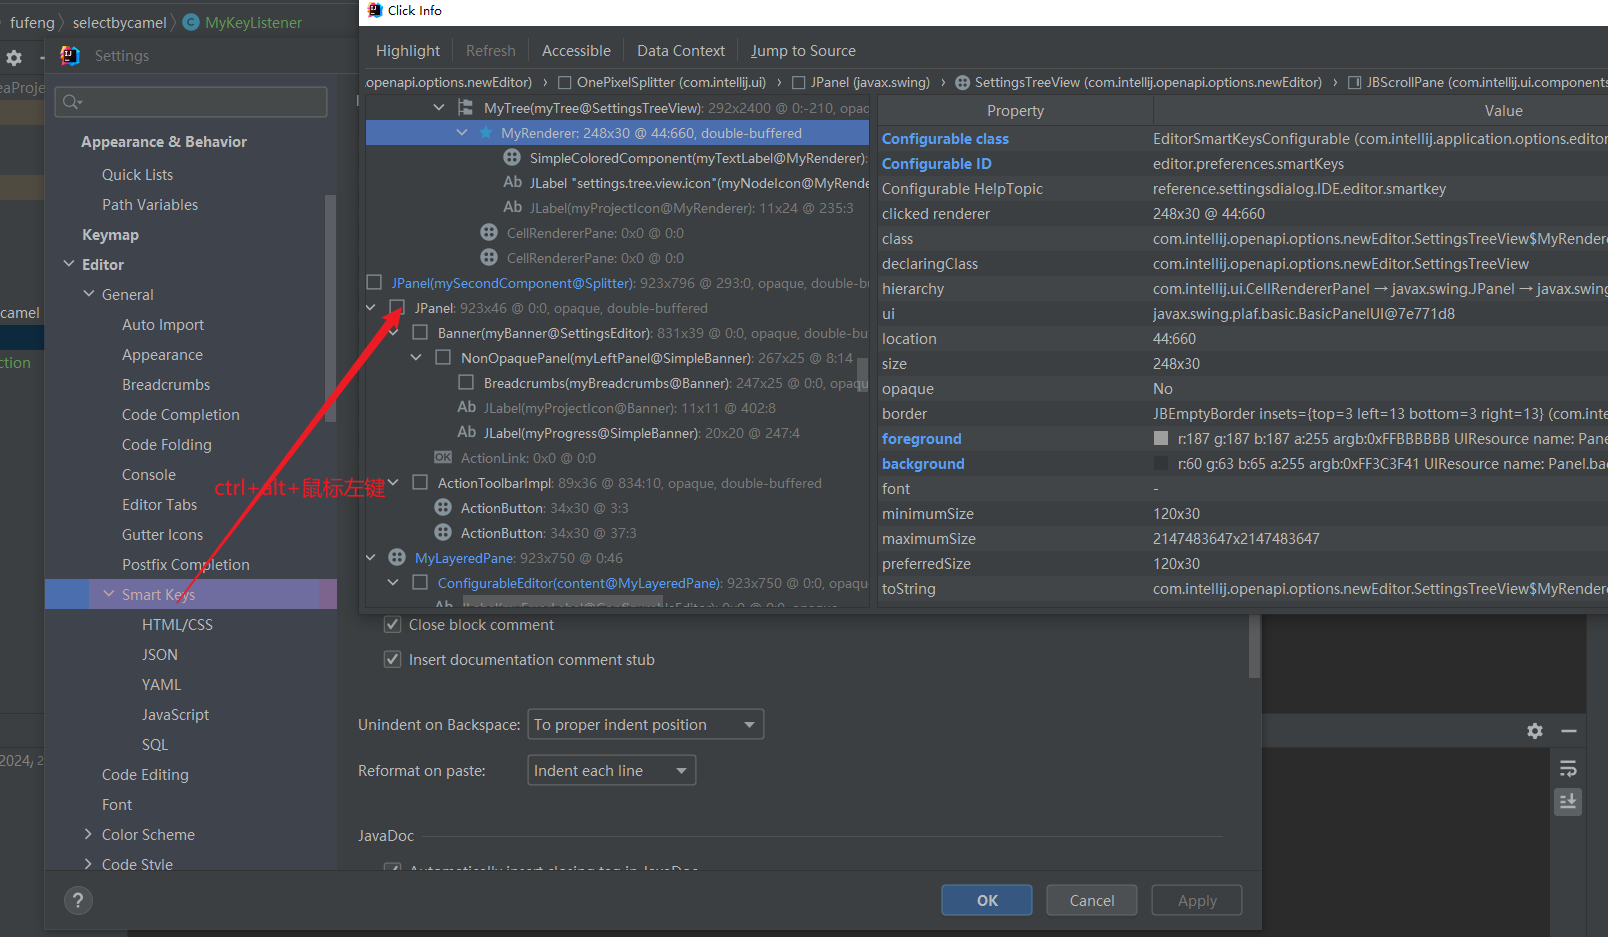The image size is (1608, 937).
Task: Click Ab icon of JLabel(myProjectIcon@MyRenderer)
Action: [512, 207]
